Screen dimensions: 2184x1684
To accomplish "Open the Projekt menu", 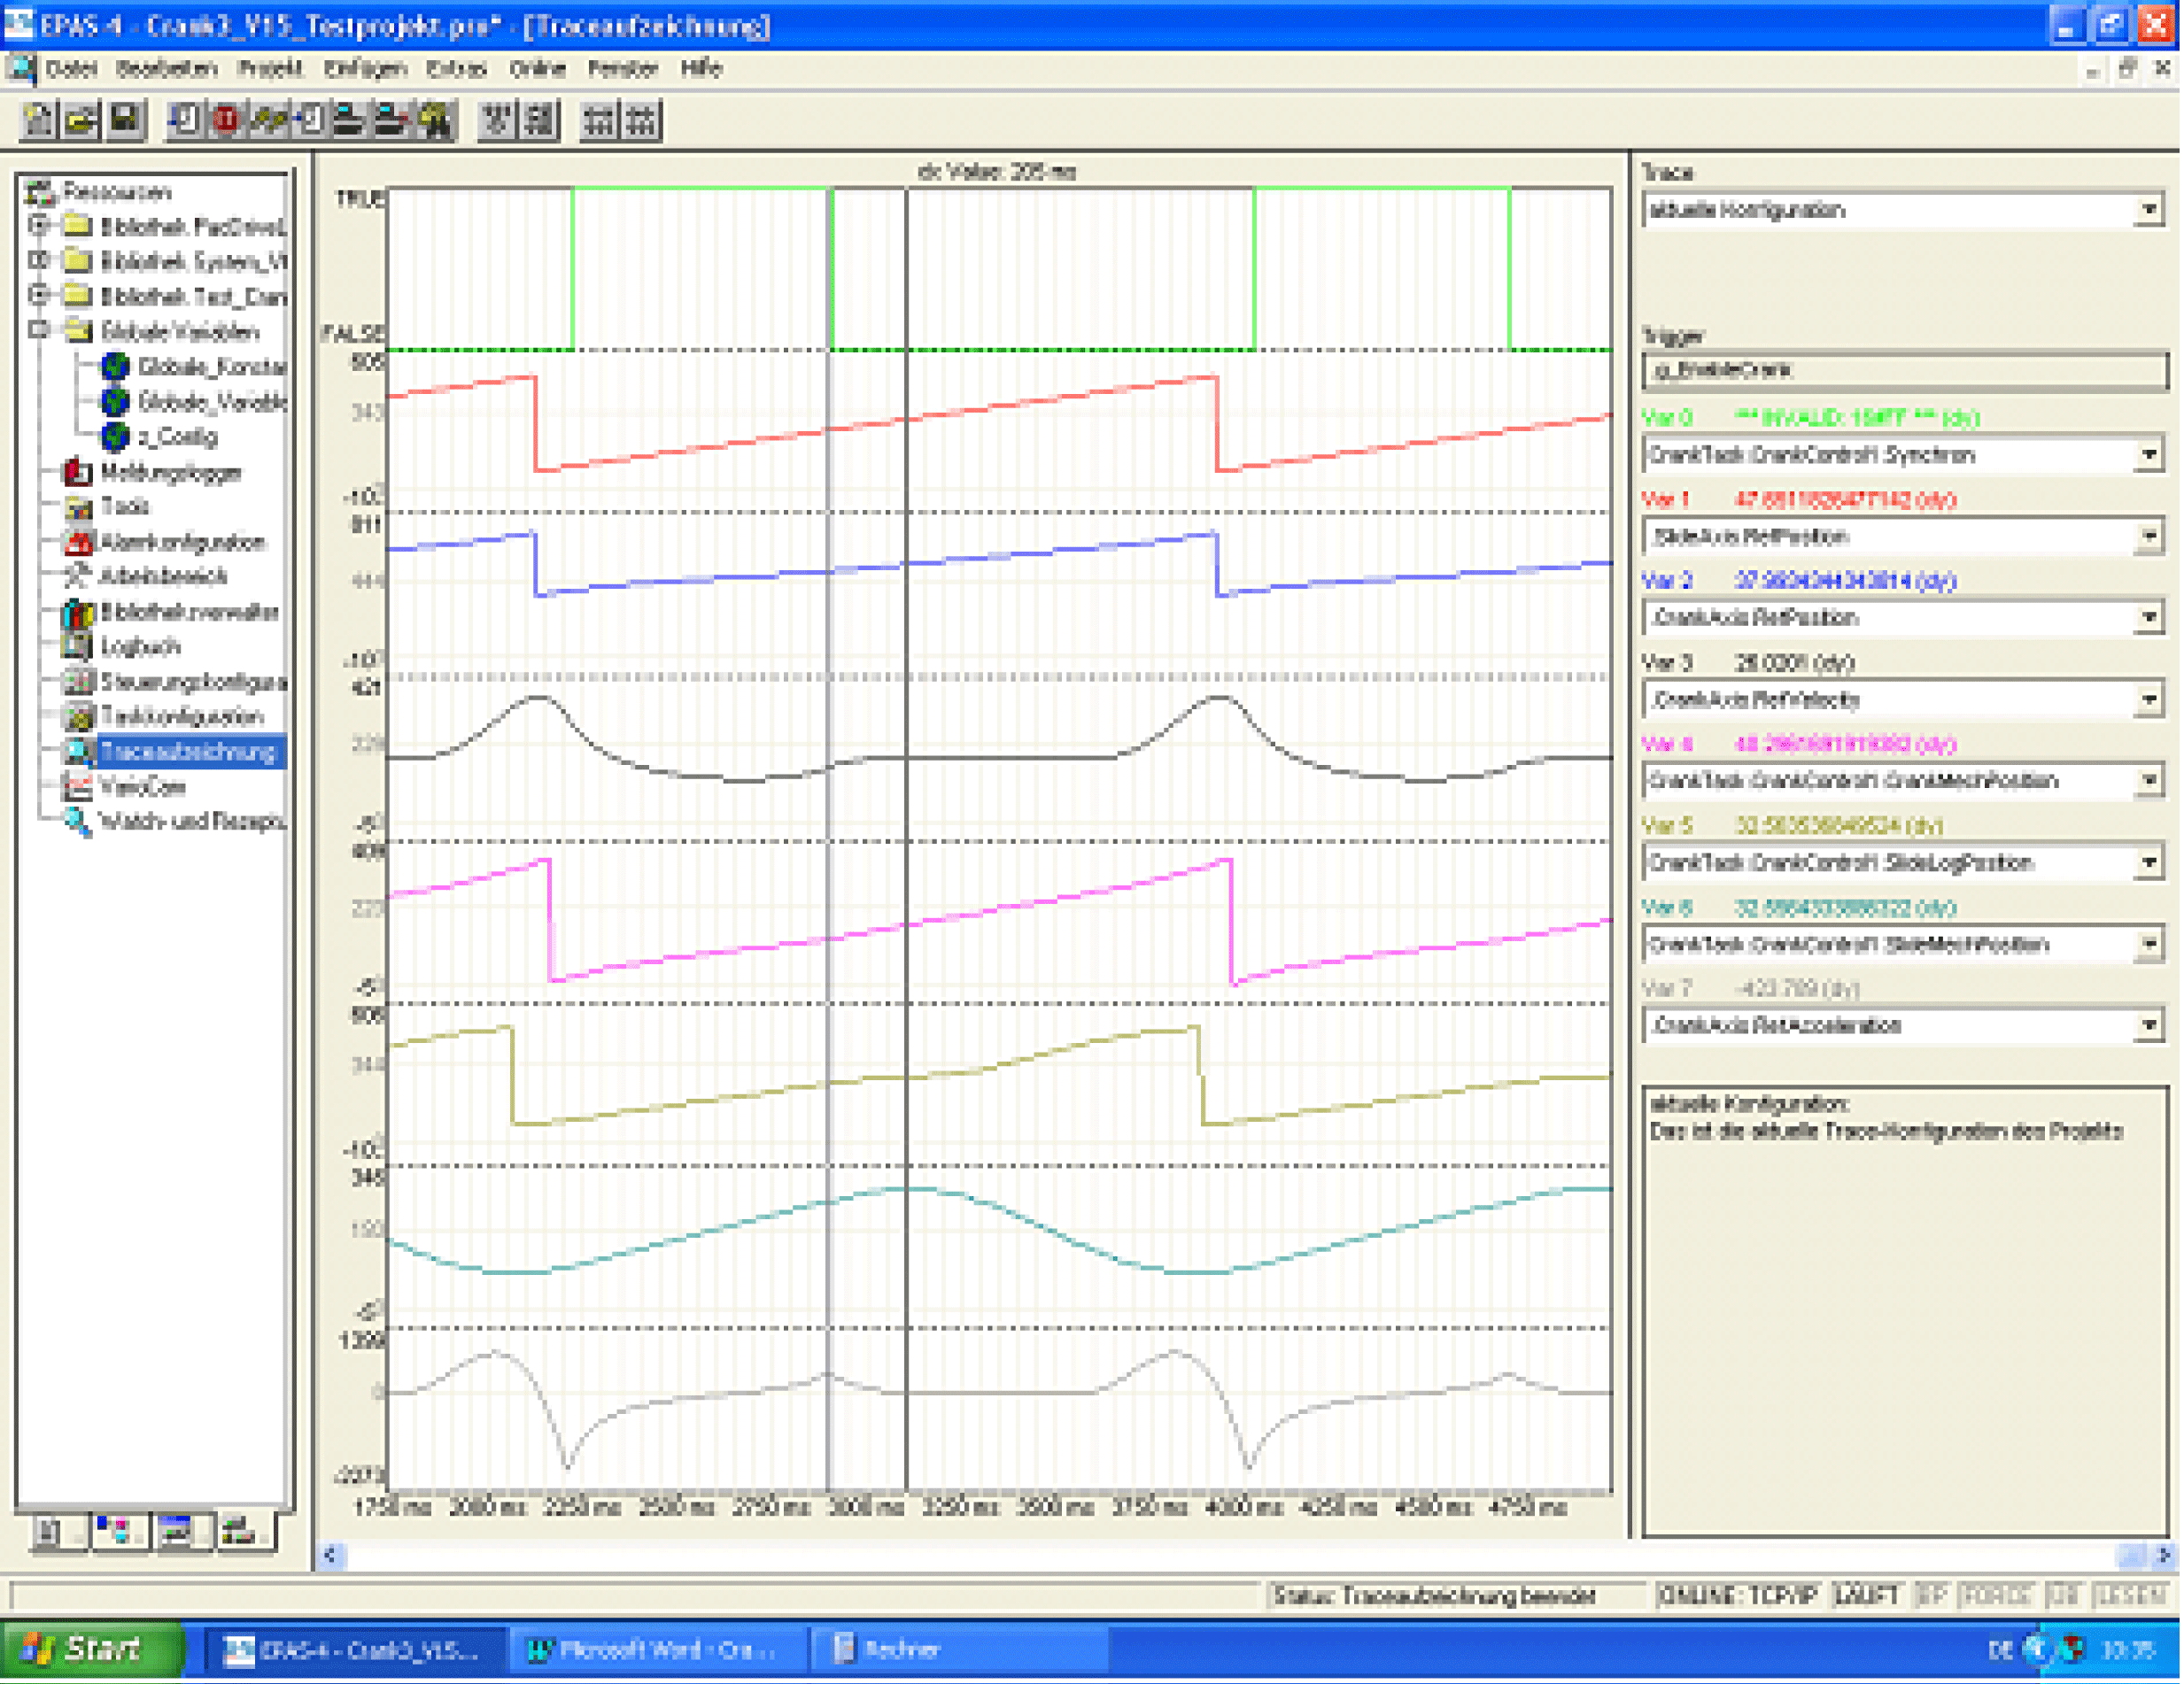I will point(270,69).
